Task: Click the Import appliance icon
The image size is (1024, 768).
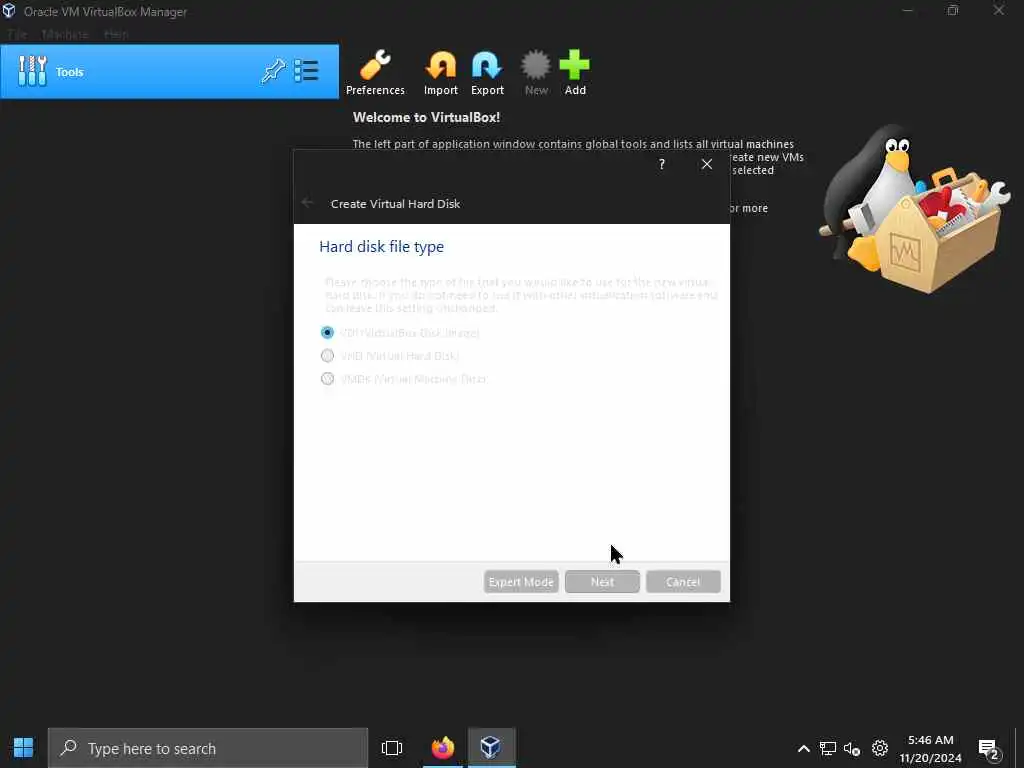Action: tap(441, 72)
